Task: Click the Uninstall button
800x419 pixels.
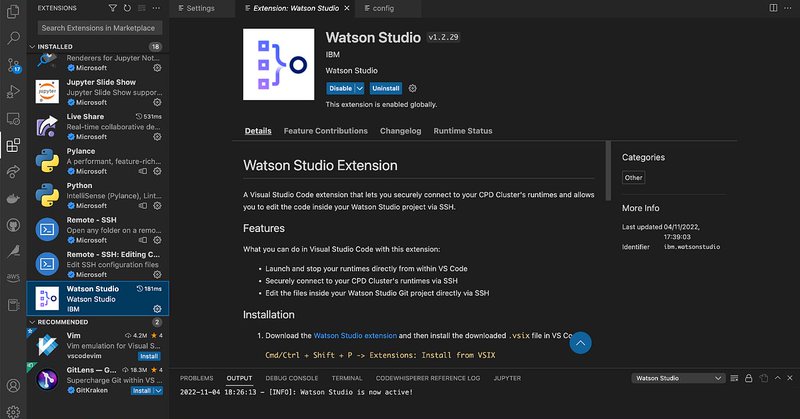Action: 386,88
